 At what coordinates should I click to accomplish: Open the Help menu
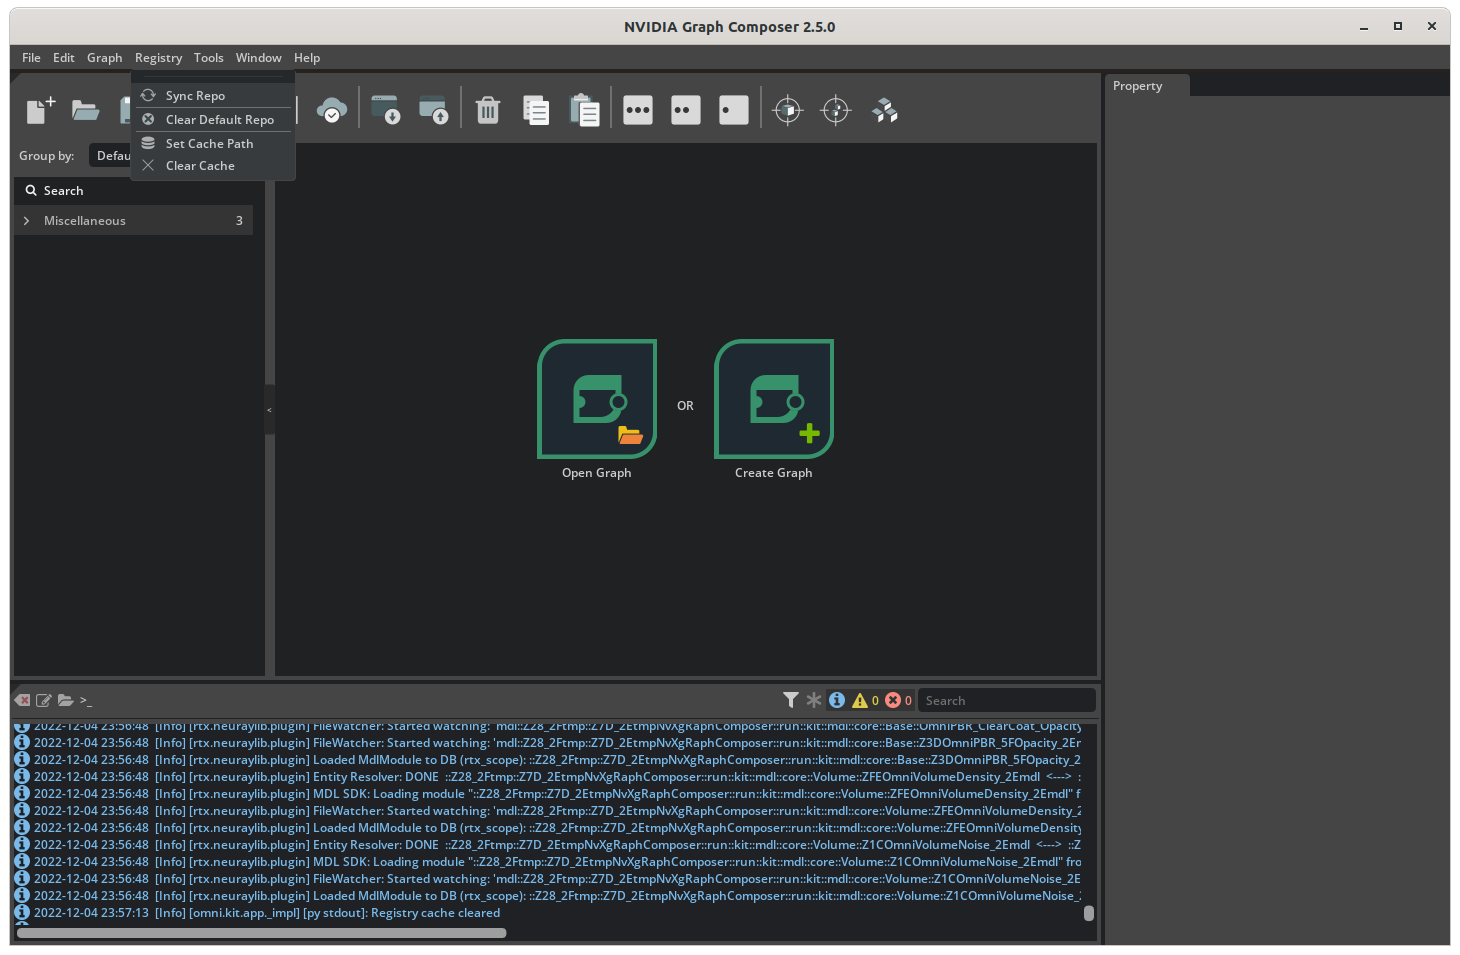(x=307, y=58)
